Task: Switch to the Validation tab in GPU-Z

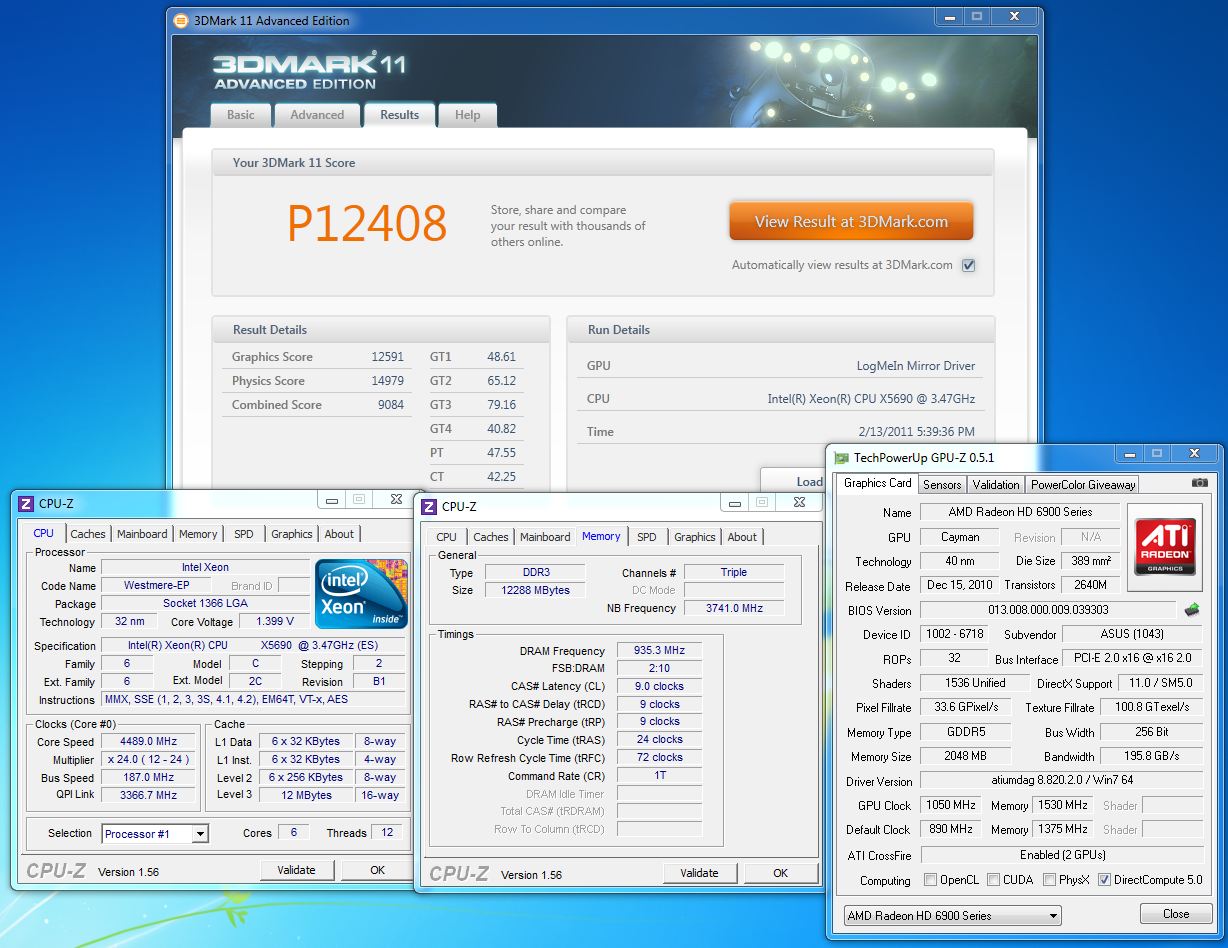Action: [x=996, y=484]
